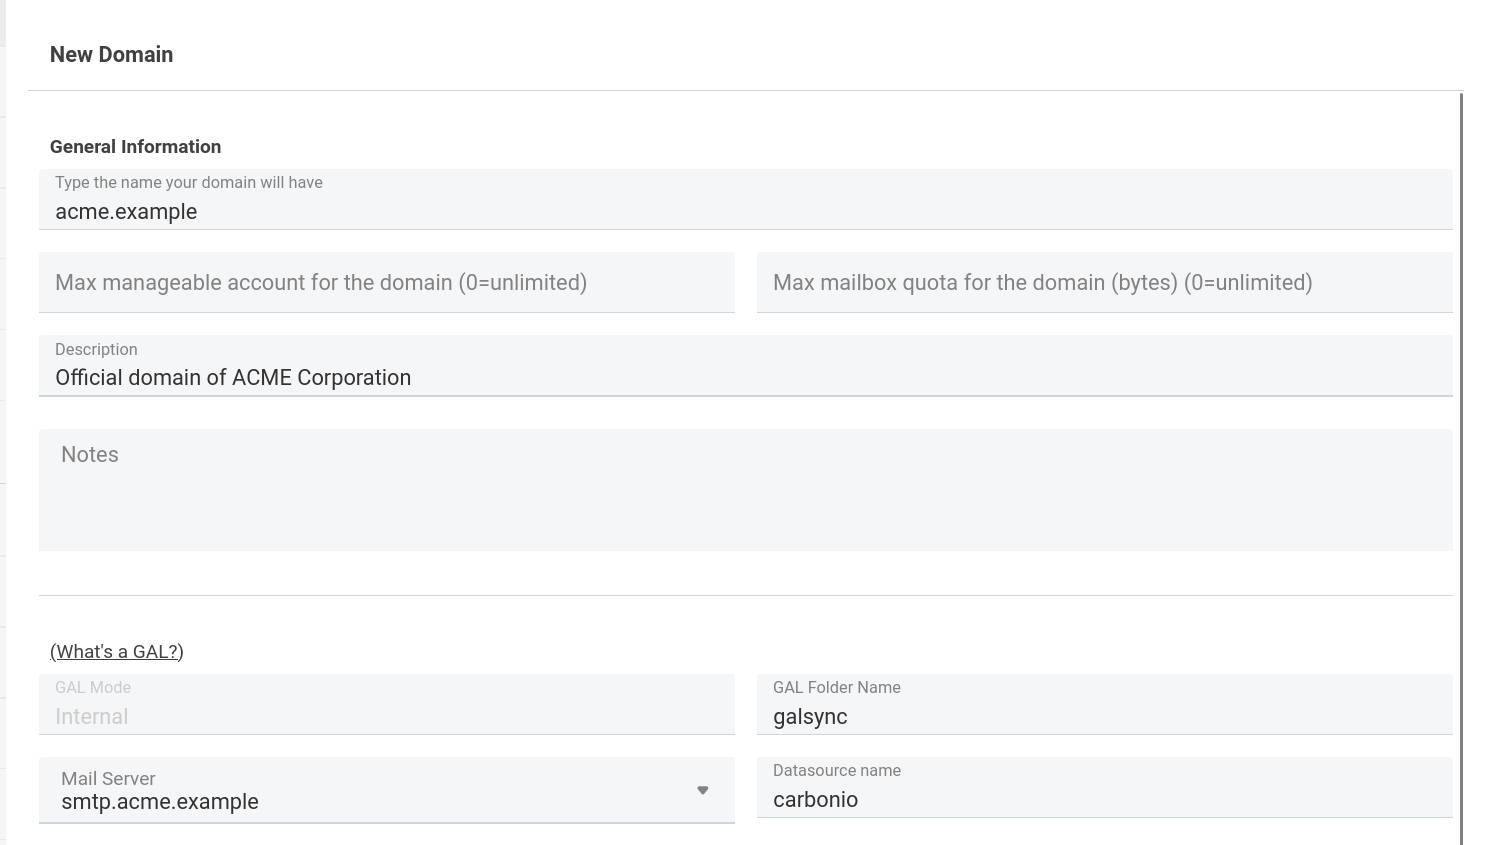Focus the Max manageable account field
The height and width of the screenshot is (845, 1486).
coord(386,282)
